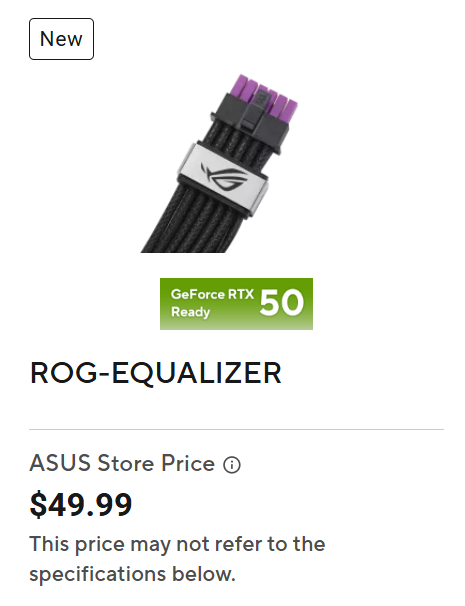Click the word Ready in green badge
Screen dimensions: 465x606
click(191, 312)
